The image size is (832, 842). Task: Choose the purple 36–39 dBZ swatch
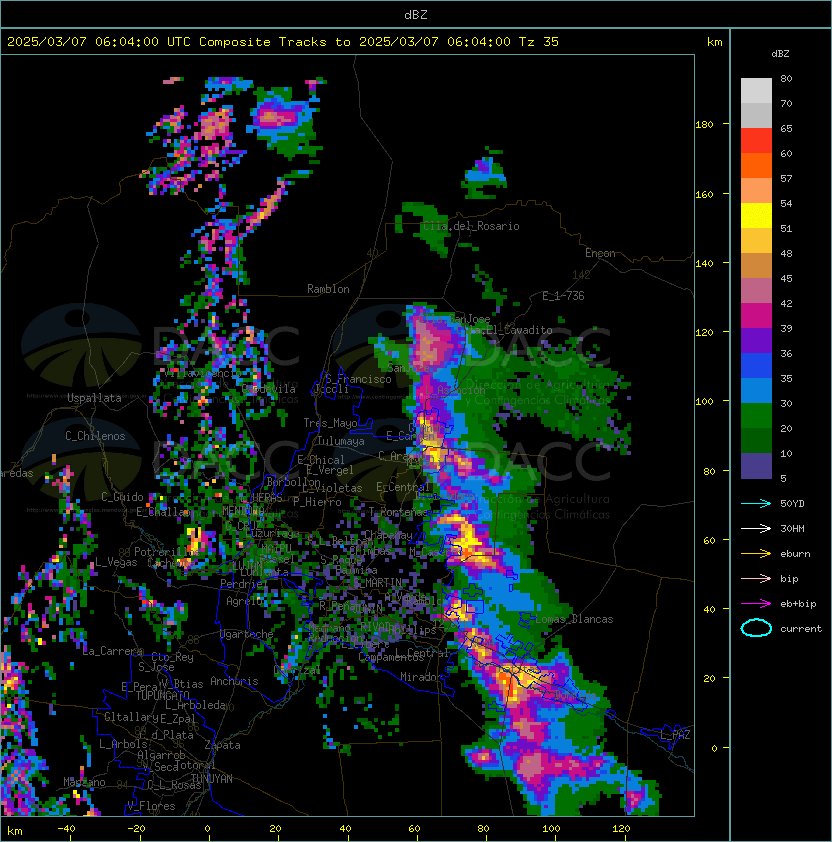pyautogui.click(x=756, y=340)
